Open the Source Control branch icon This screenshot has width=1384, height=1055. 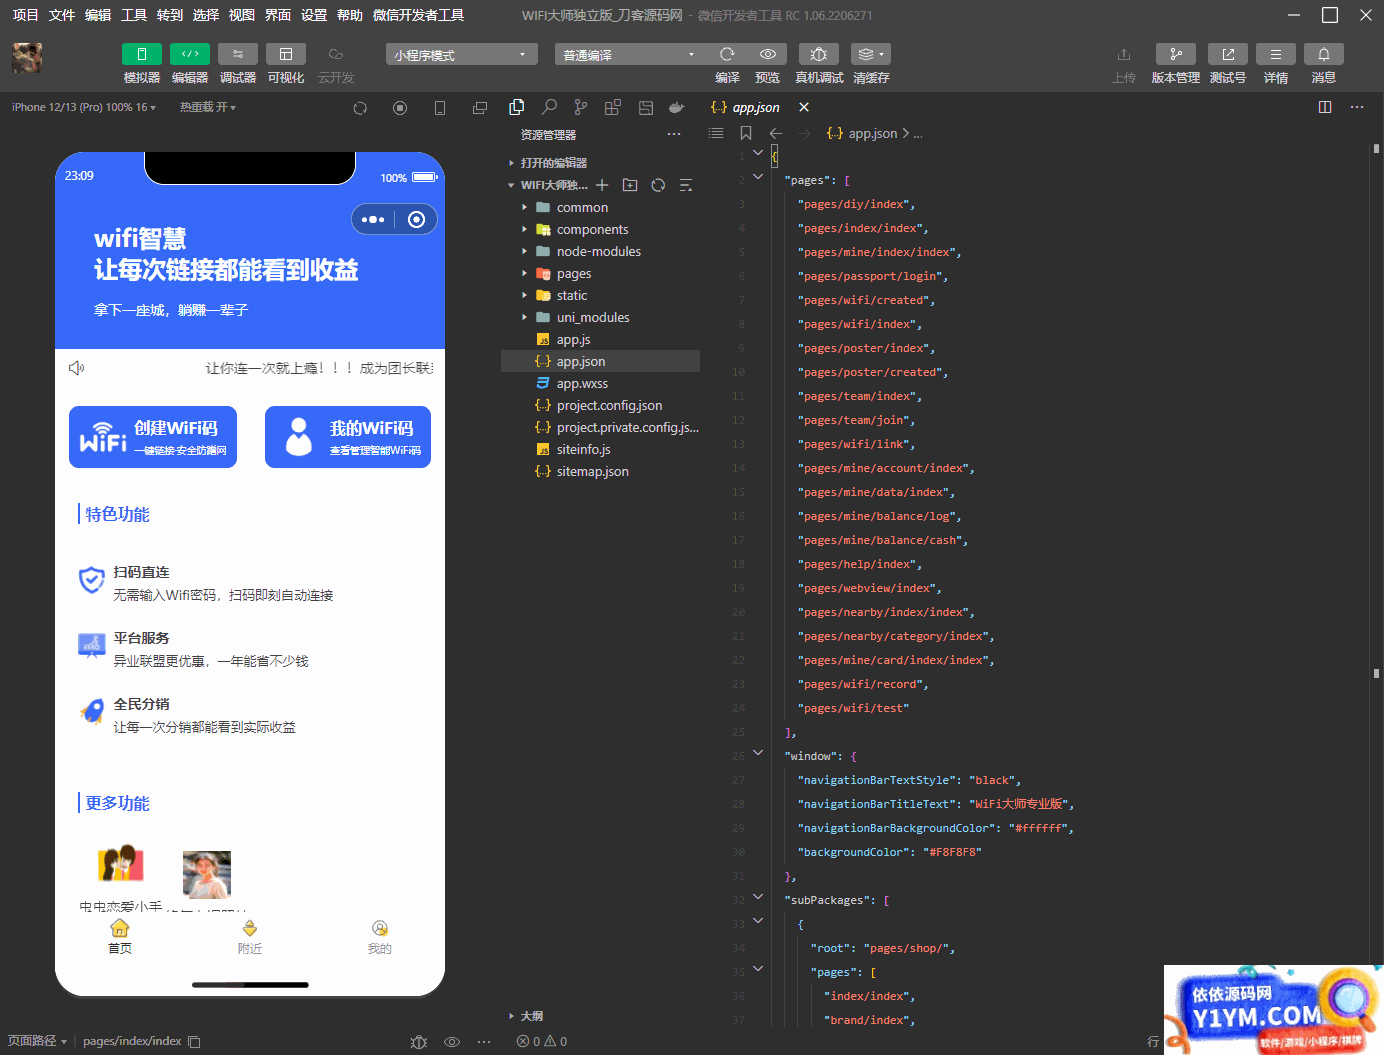[581, 107]
